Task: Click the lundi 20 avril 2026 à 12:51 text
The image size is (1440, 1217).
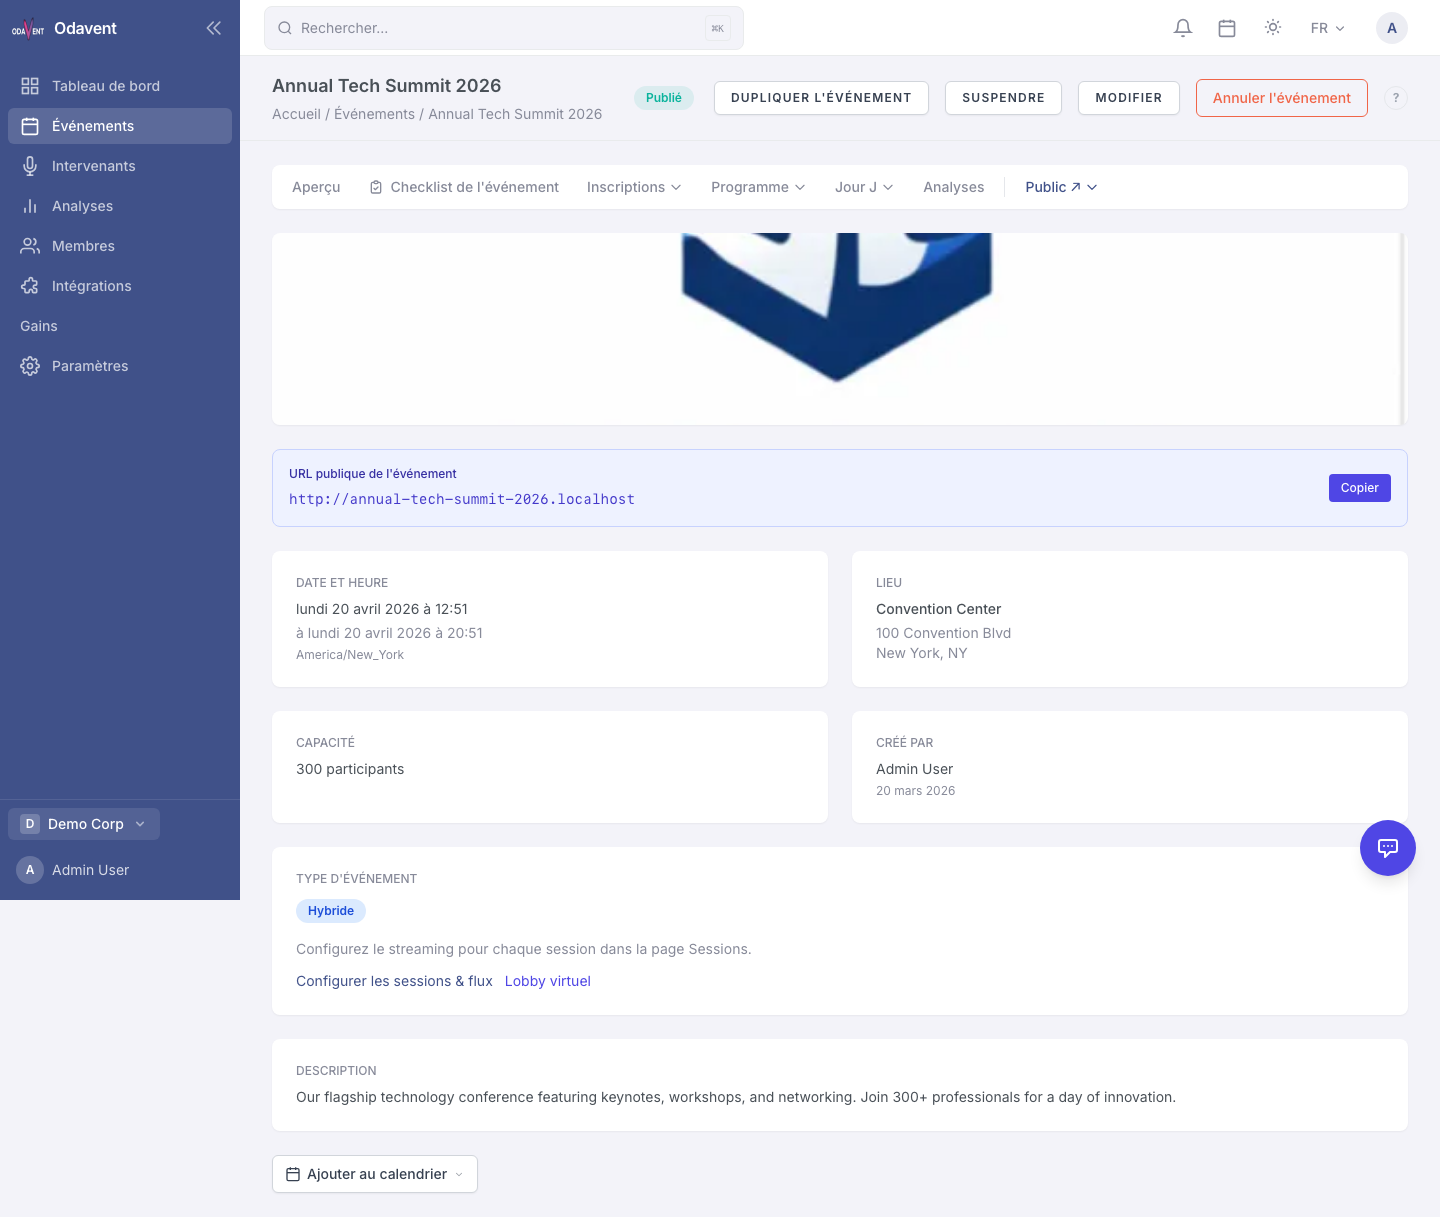Action: coord(382,609)
